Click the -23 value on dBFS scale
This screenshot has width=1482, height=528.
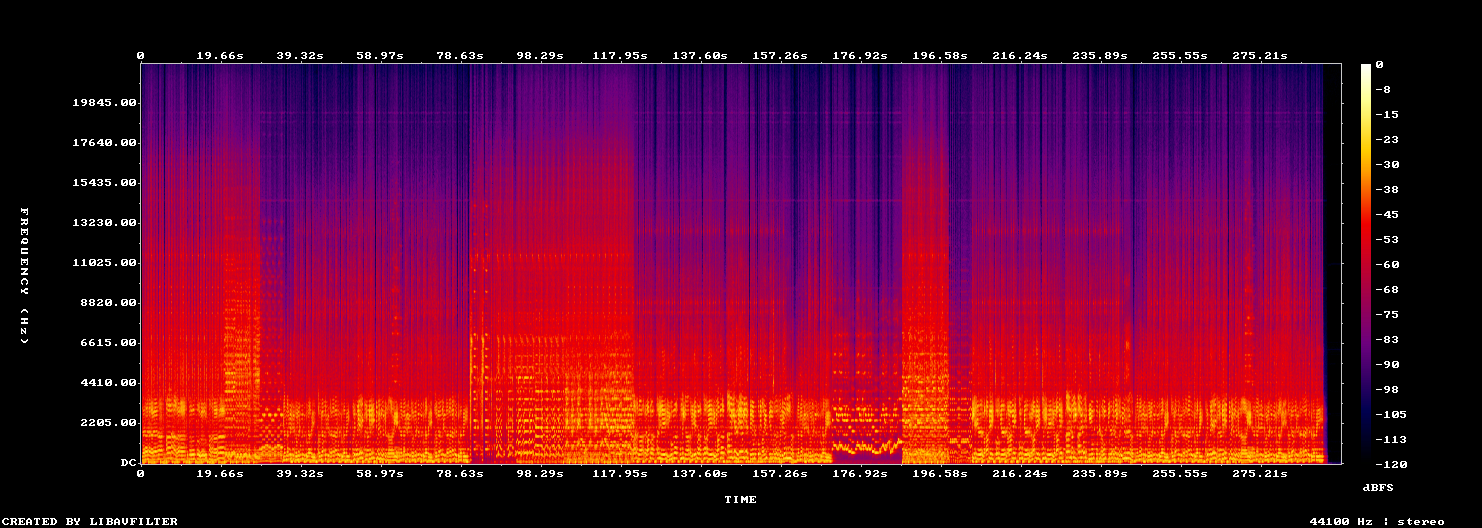tap(1387, 139)
